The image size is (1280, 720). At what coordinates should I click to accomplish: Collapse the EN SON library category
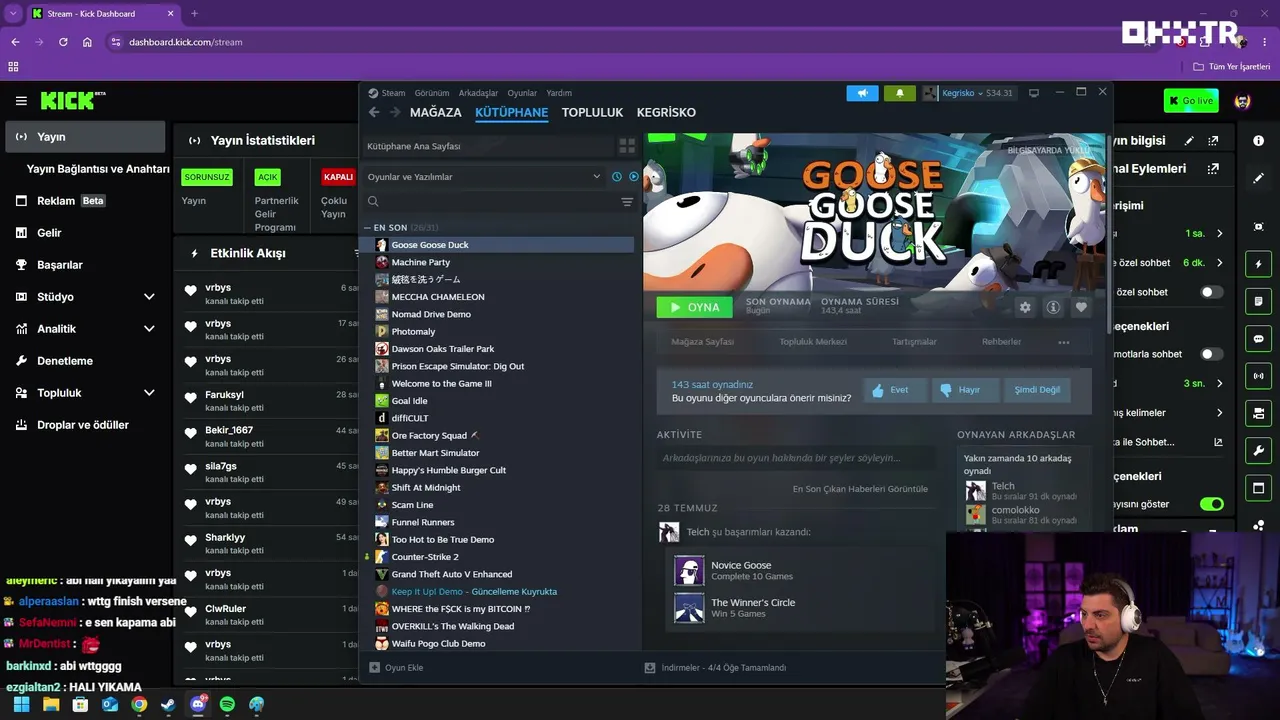pos(367,228)
